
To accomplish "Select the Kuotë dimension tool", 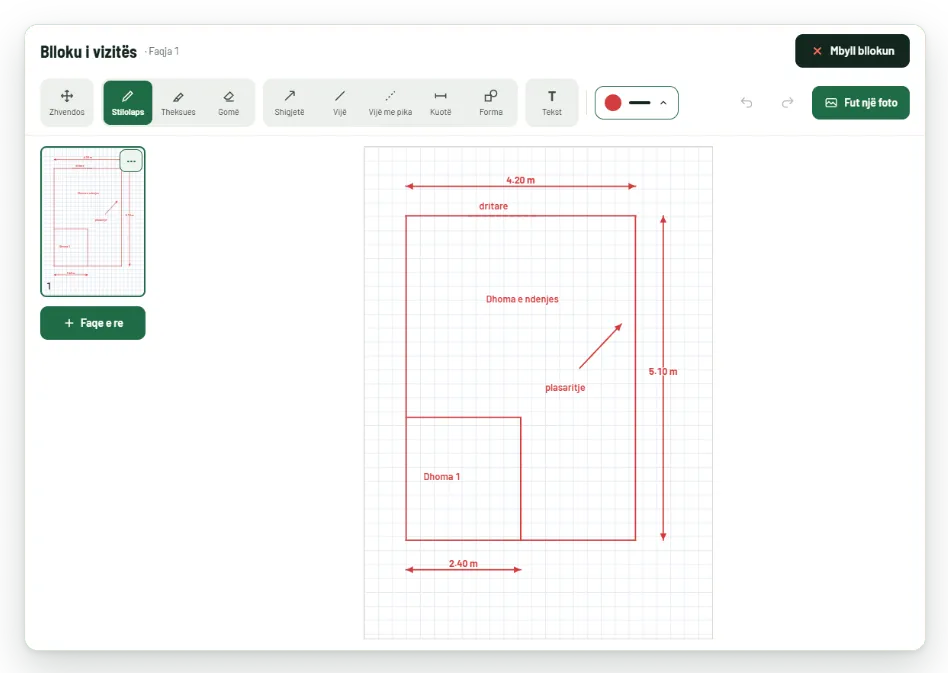I will point(441,103).
